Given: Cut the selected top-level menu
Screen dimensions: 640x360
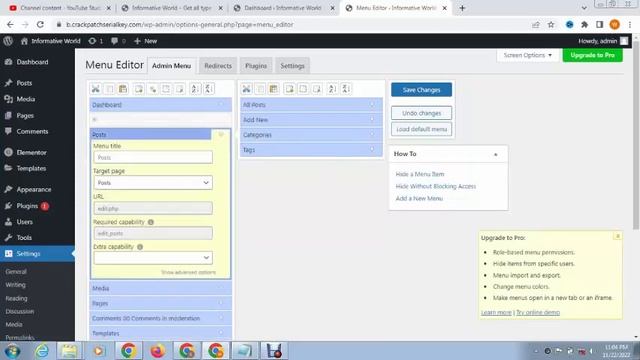Looking at the screenshot, I should coord(96,89).
